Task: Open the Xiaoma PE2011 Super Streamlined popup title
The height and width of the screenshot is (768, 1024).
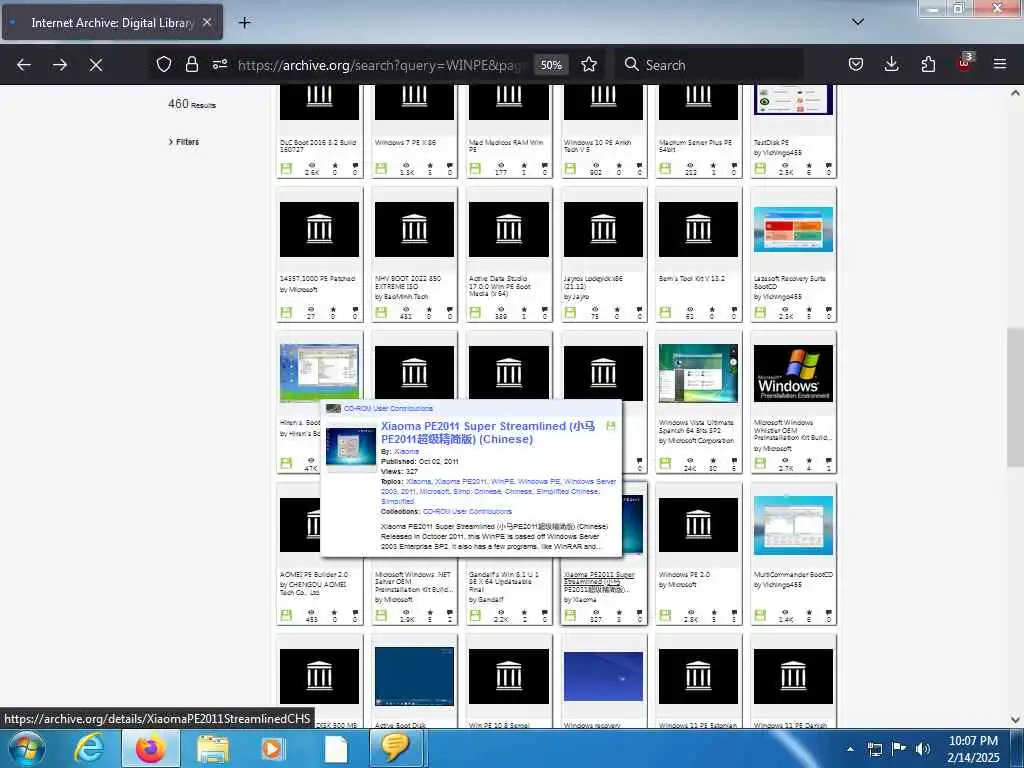Action: click(x=488, y=432)
